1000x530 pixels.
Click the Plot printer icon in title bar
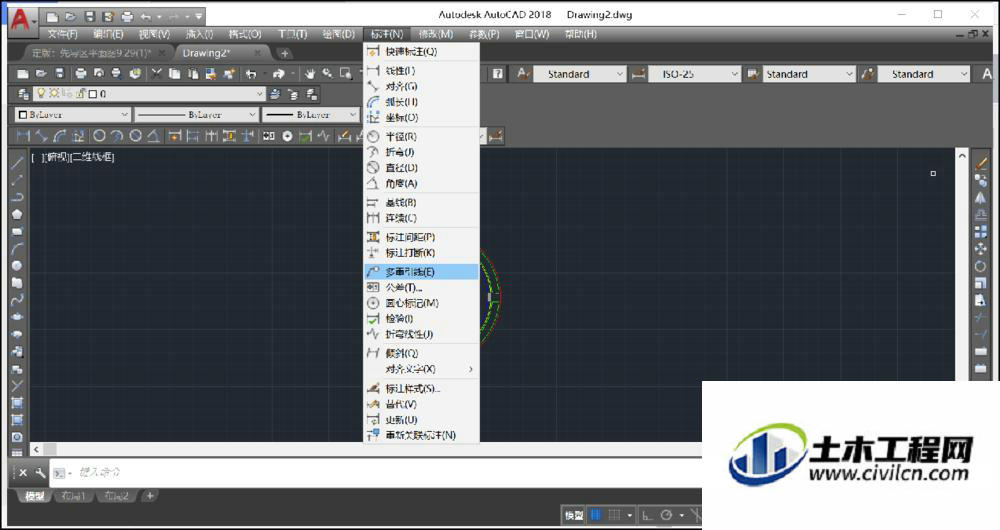coord(127,17)
